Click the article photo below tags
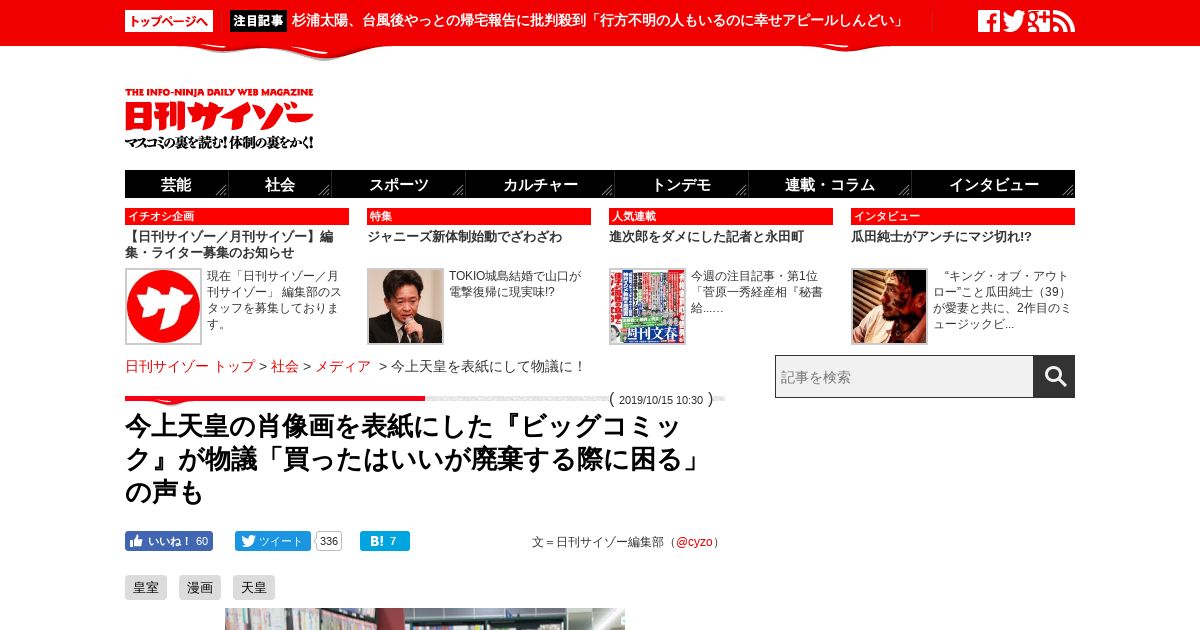The width and height of the screenshot is (1200, 630). coord(425,619)
